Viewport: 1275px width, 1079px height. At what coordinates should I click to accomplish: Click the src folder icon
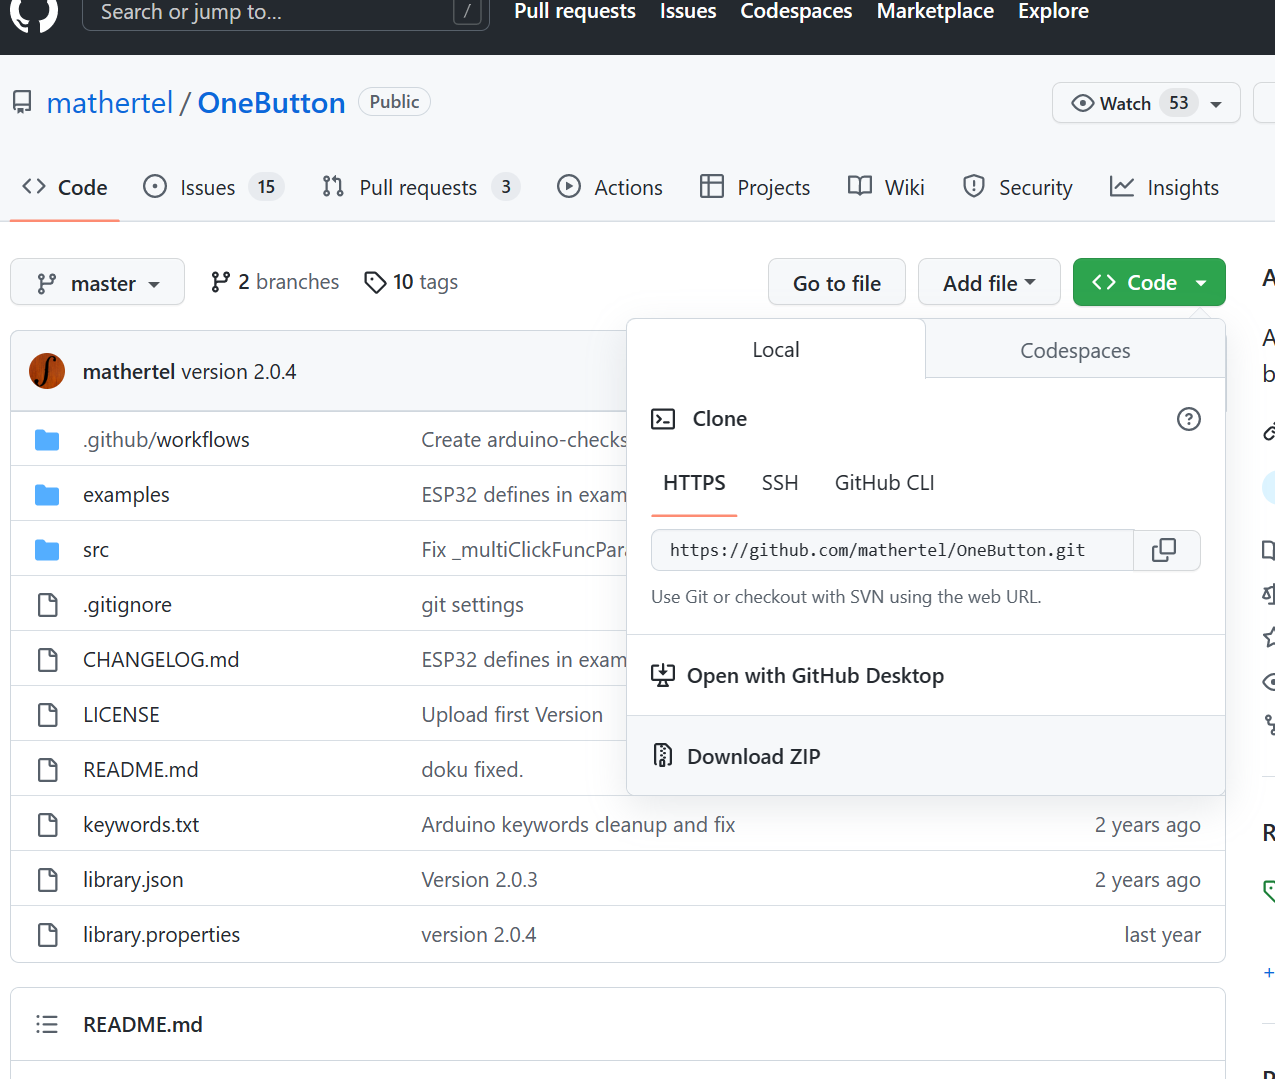click(47, 550)
